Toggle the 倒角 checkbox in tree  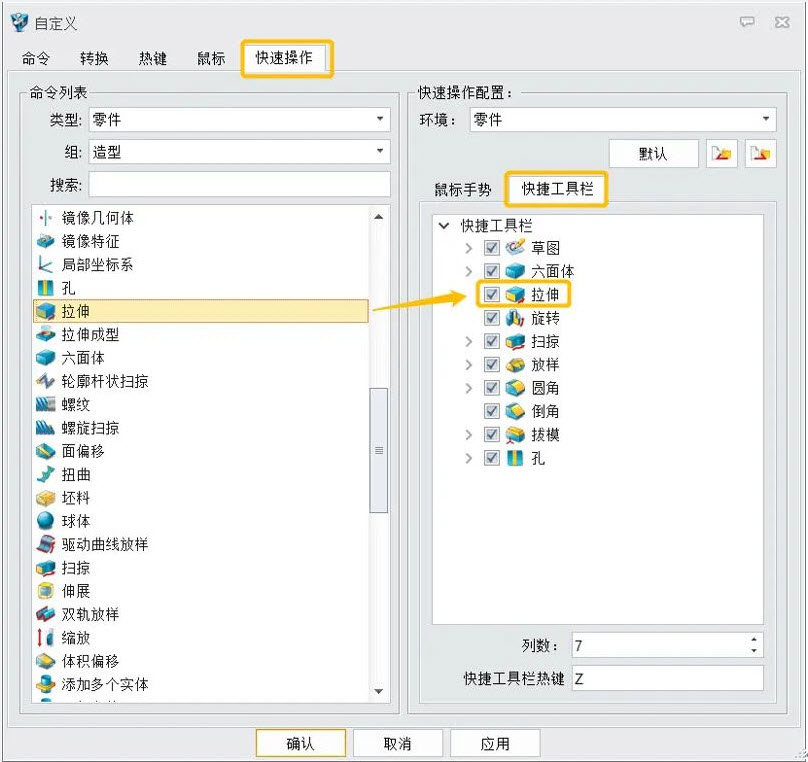[491, 411]
